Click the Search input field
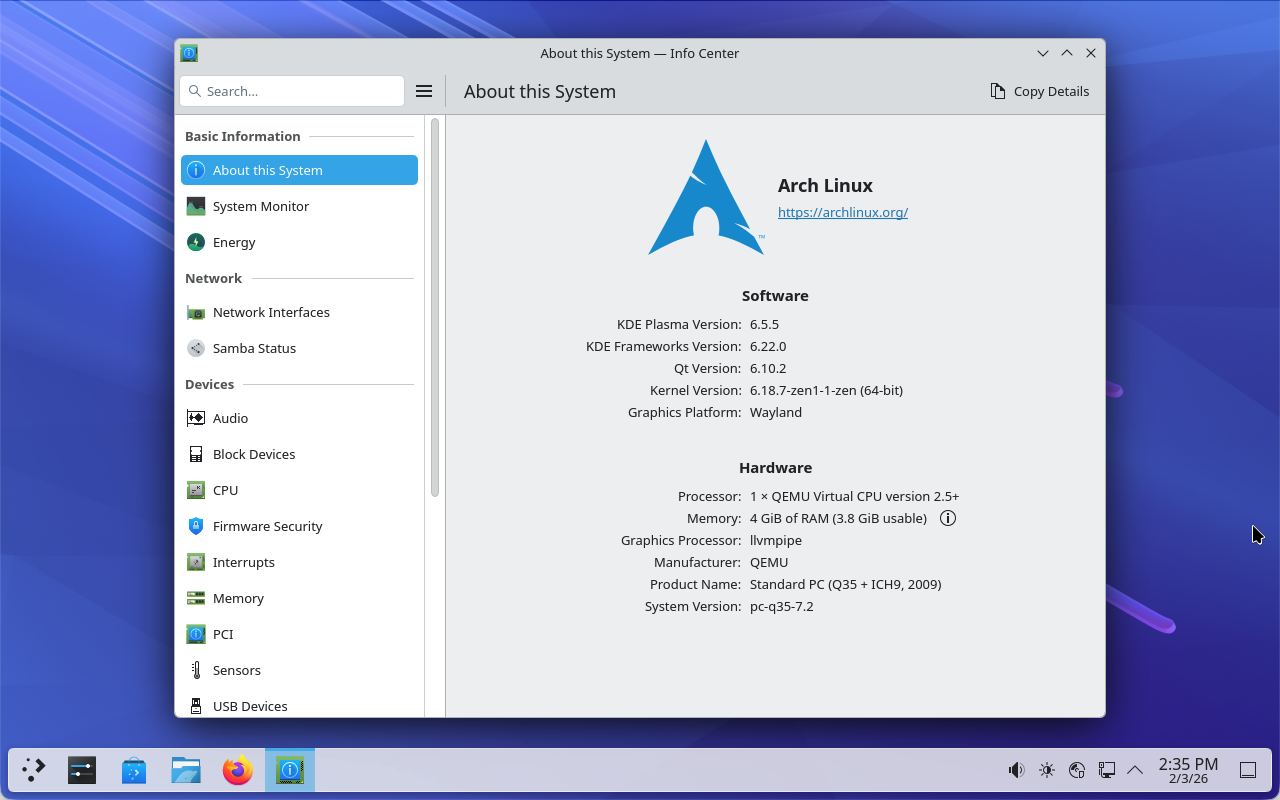The height and width of the screenshot is (800, 1280). pyautogui.click(x=292, y=91)
